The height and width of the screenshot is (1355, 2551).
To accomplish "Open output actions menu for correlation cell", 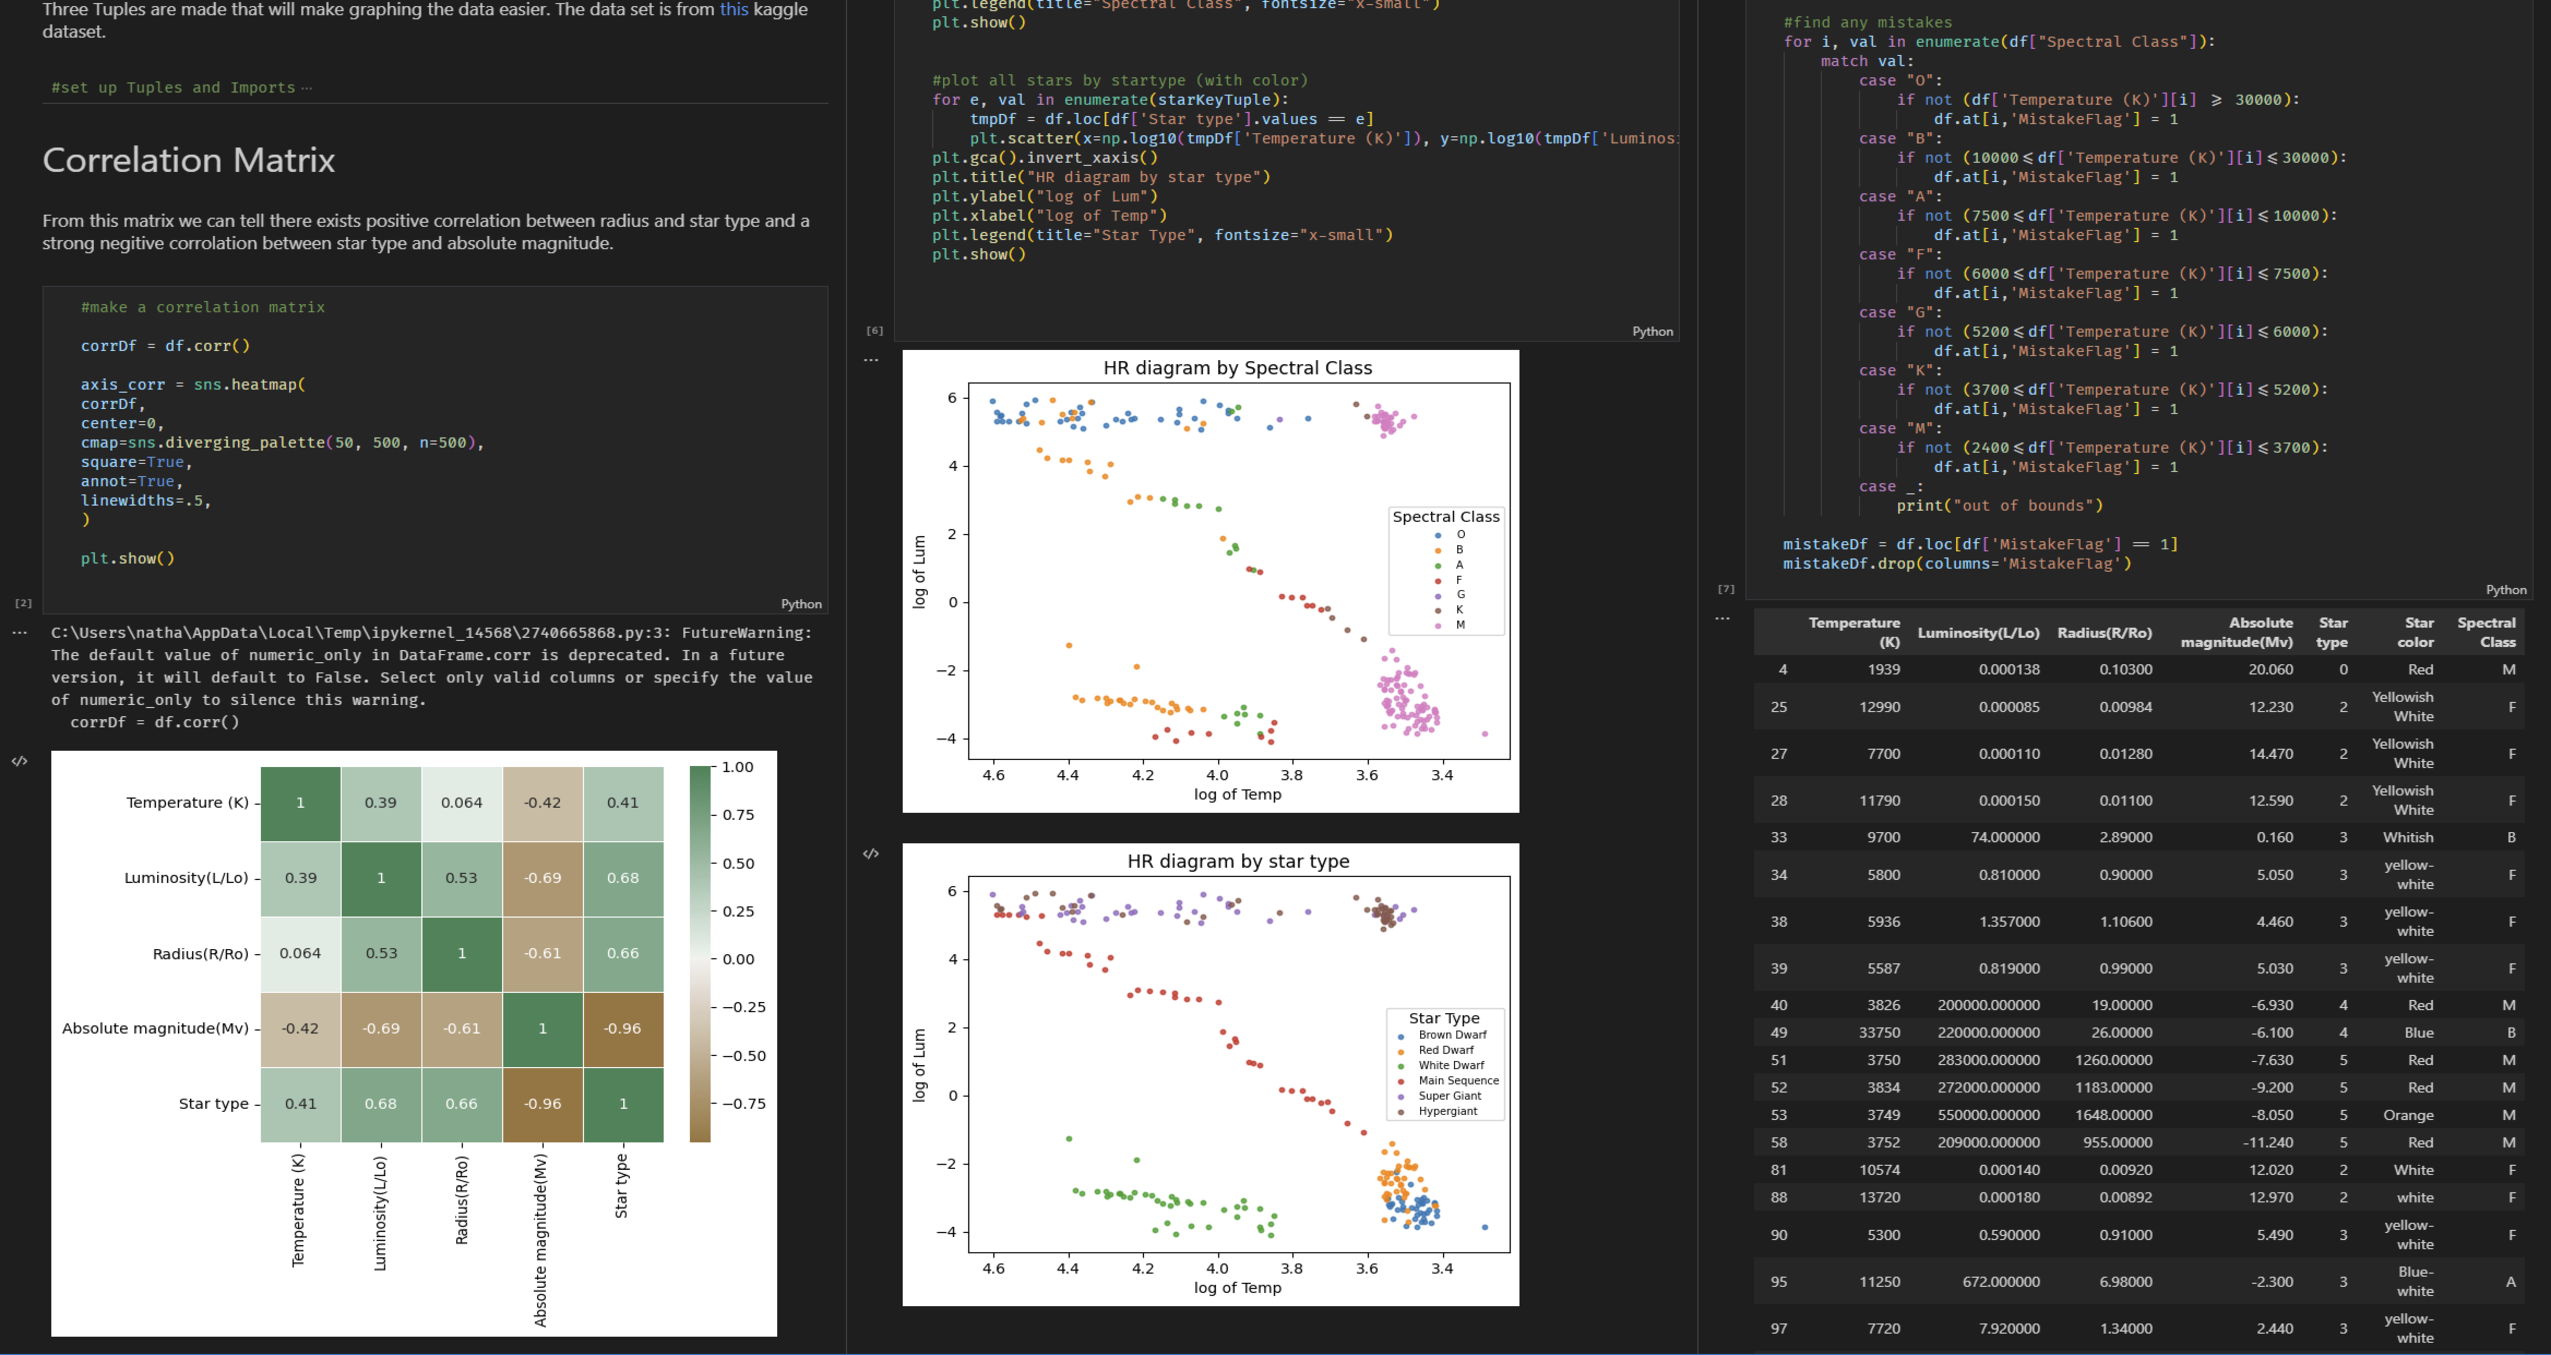I will click(x=19, y=632).
